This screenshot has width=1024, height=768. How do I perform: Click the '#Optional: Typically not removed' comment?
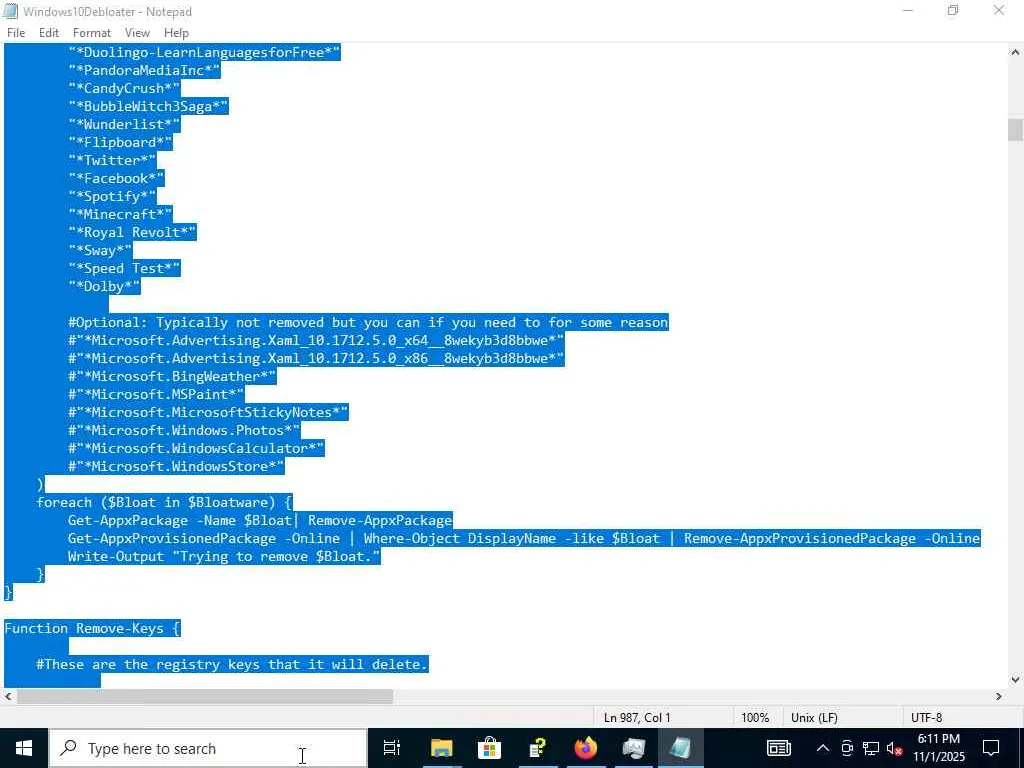pyautogui.click(x=368, y=322)
